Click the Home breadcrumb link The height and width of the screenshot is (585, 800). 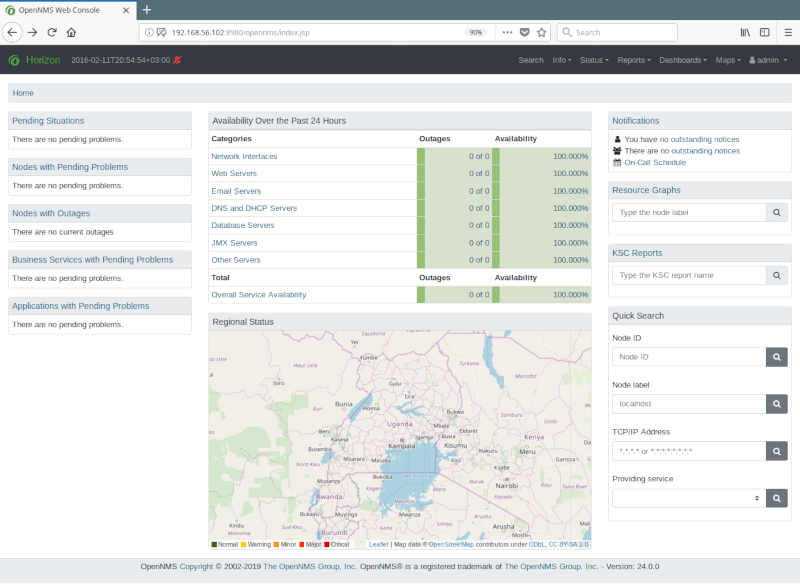click(x=23, y=93)
